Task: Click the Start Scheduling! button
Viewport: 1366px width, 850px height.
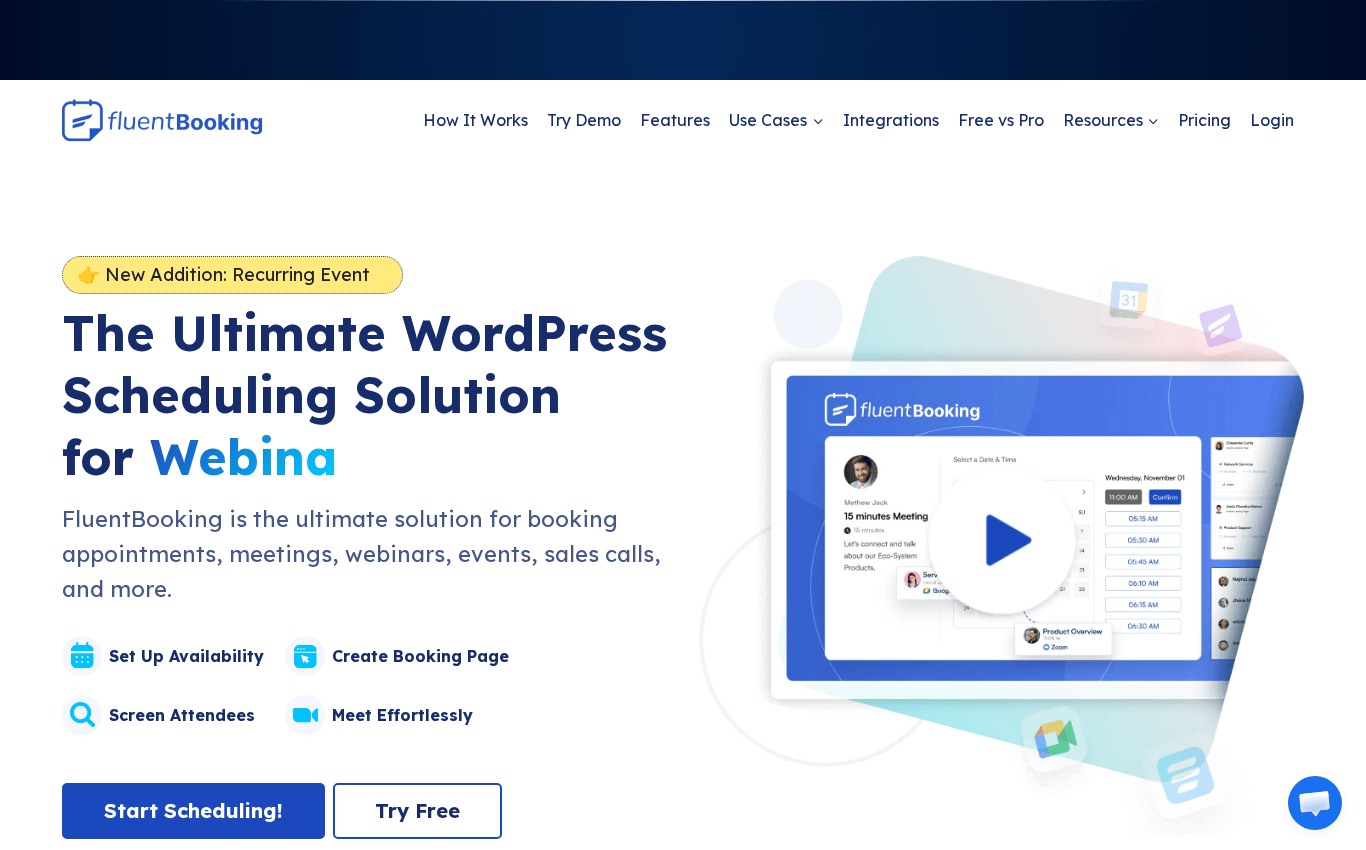Action: click(x=193, y=811)
